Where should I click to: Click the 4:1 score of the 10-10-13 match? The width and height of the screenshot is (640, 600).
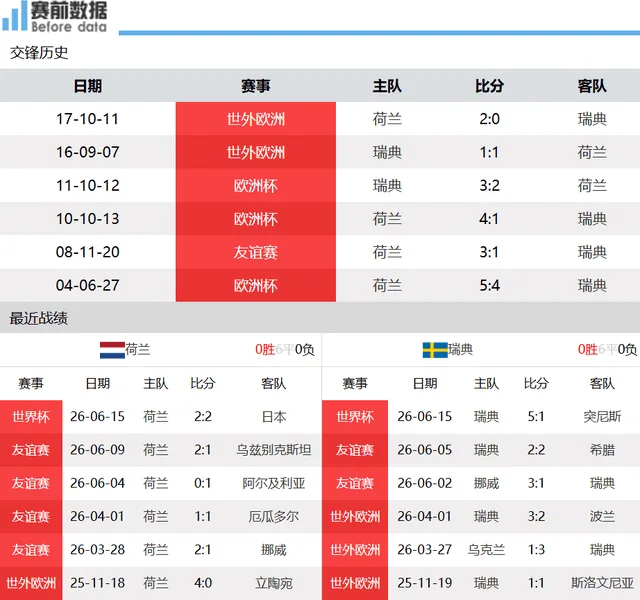tap(489, 219)
